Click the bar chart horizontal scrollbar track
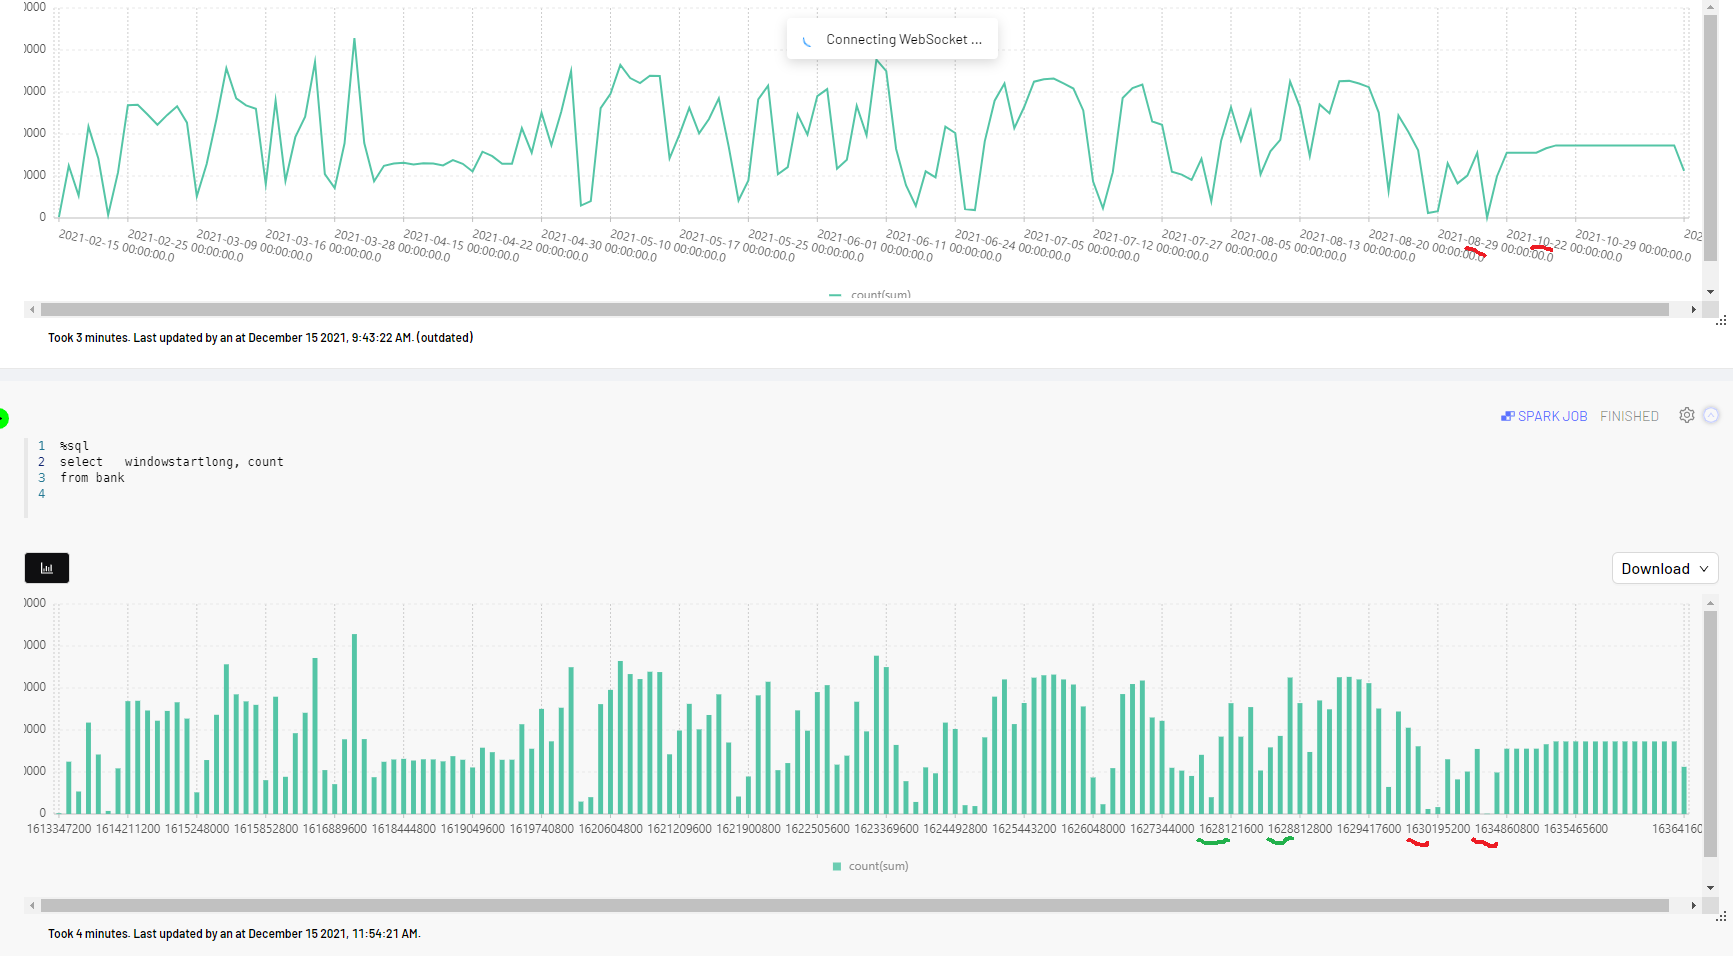 pos(854,905)
